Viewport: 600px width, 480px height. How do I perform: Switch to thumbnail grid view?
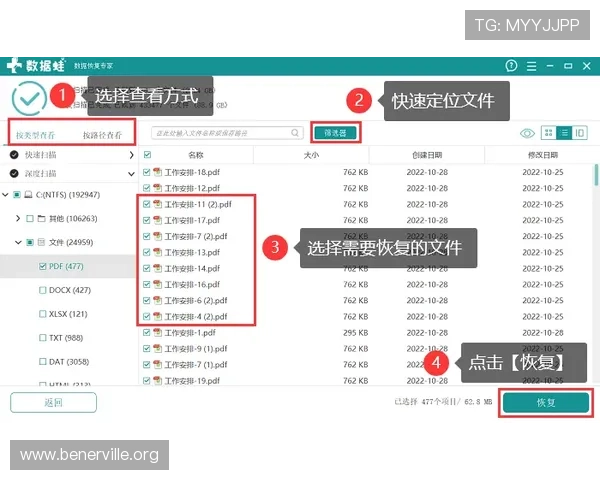tap(548, 133)
